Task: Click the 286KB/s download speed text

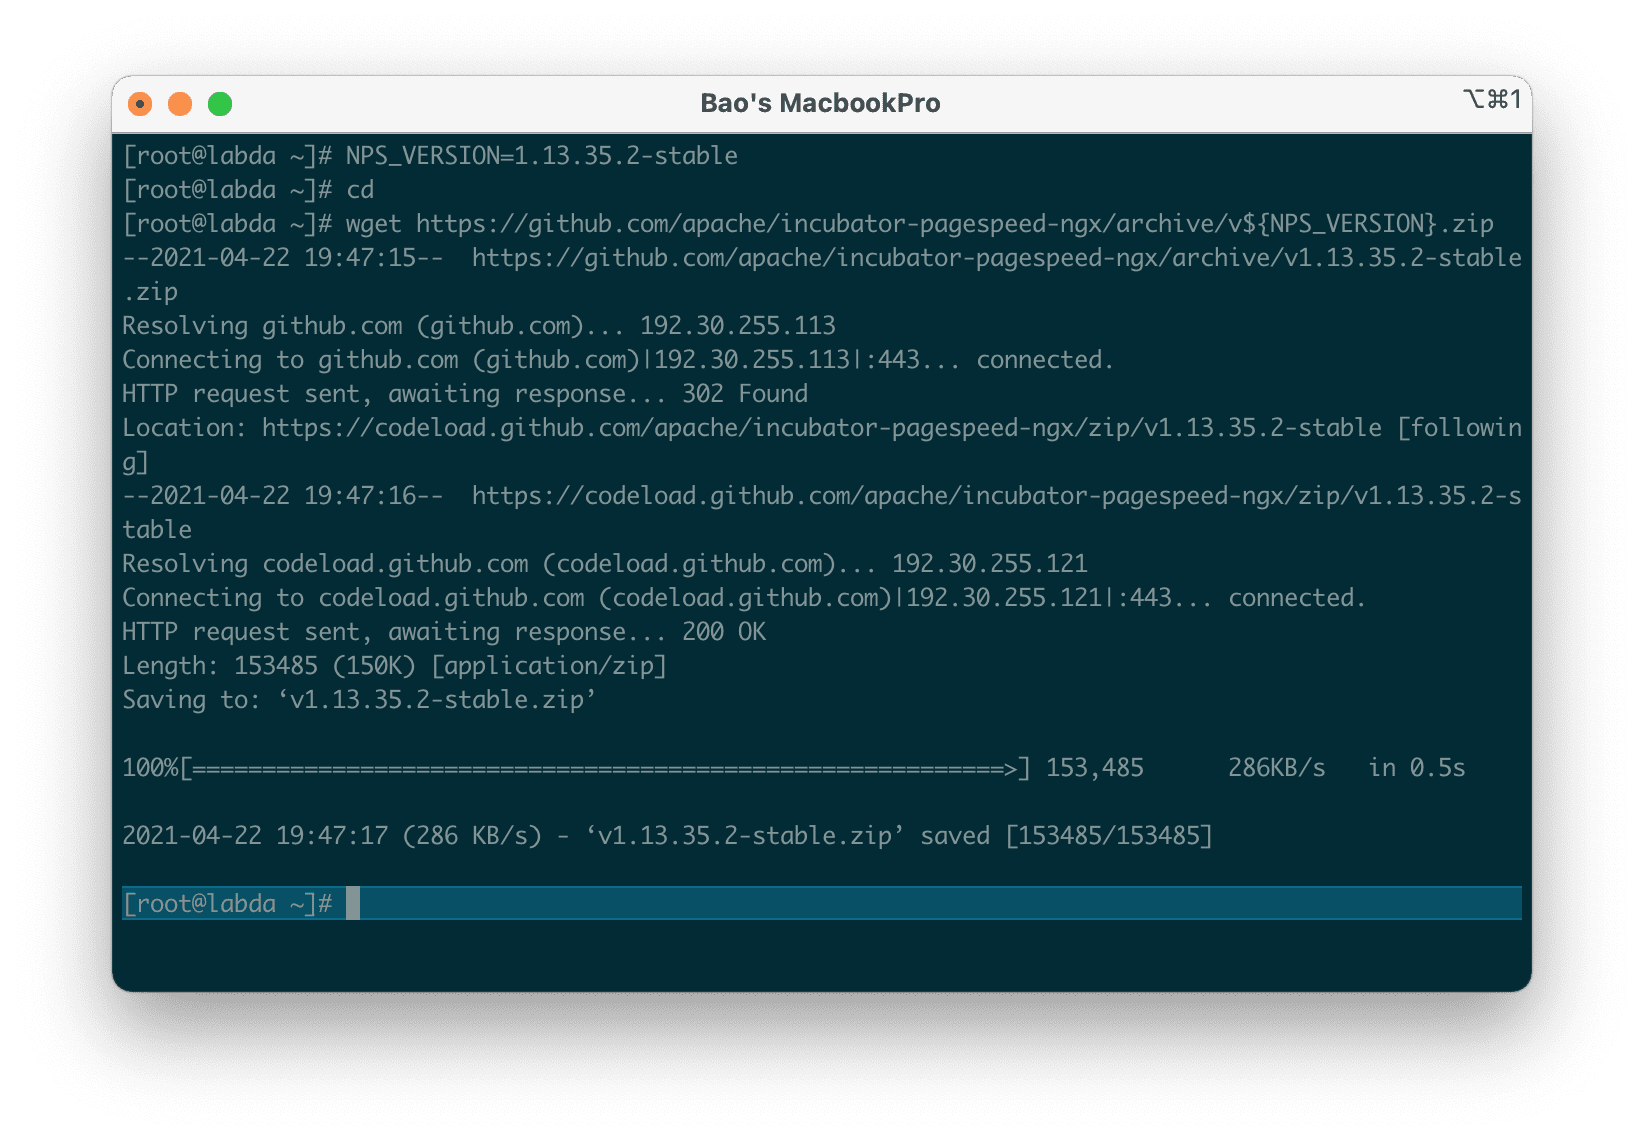Action: pyautogui.click(x=1277, y=768)
